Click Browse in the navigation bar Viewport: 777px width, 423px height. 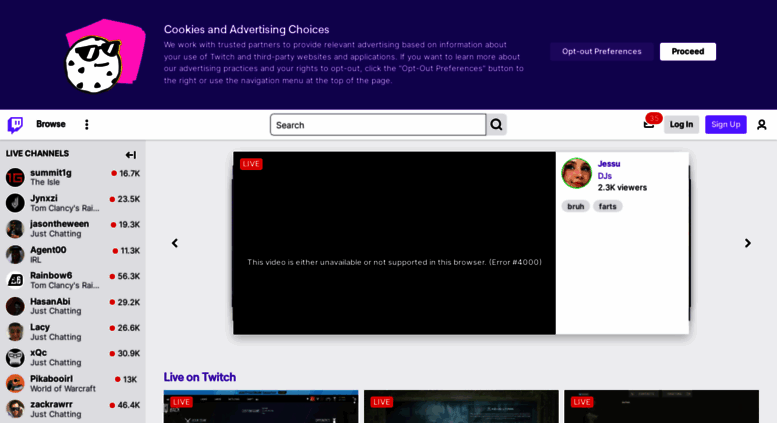[51, 124]
